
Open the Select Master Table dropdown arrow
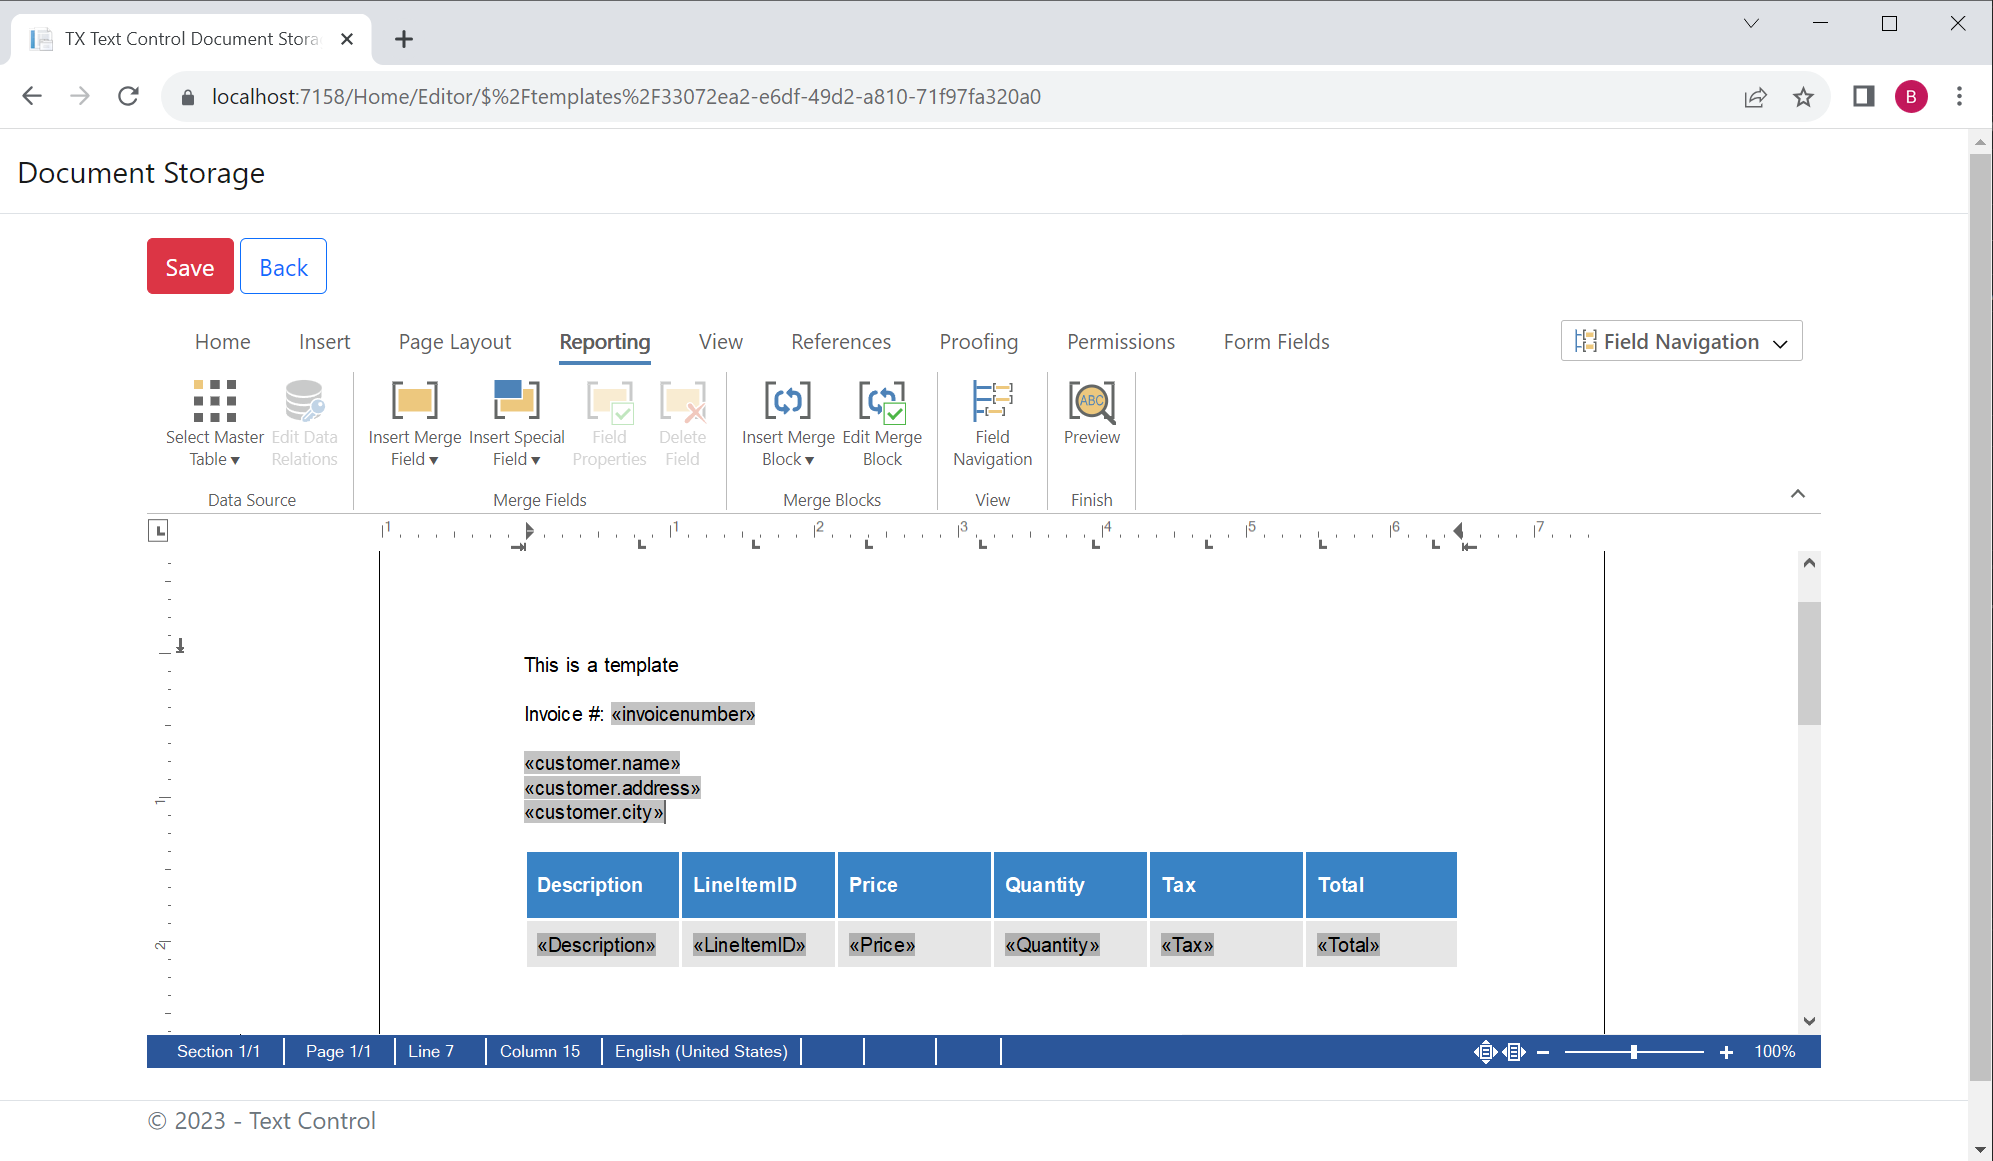coord(237,460)
